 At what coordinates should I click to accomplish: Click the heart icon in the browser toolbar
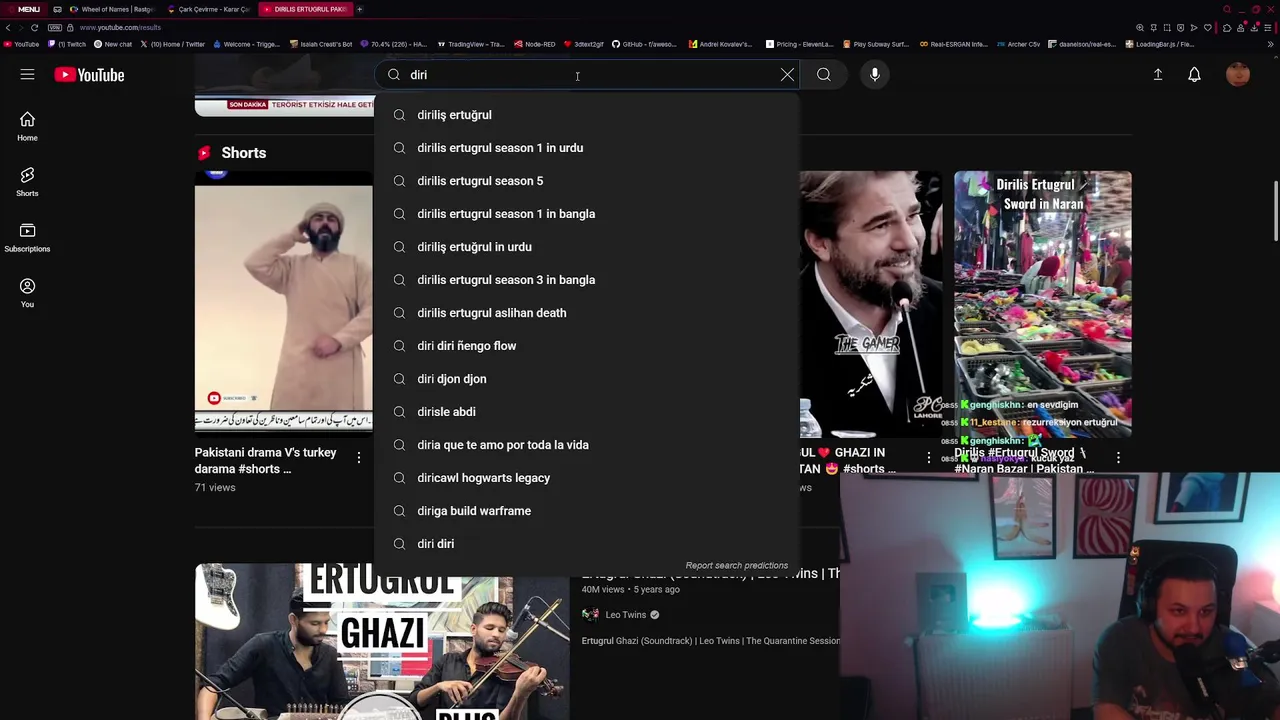point(1207,27)
